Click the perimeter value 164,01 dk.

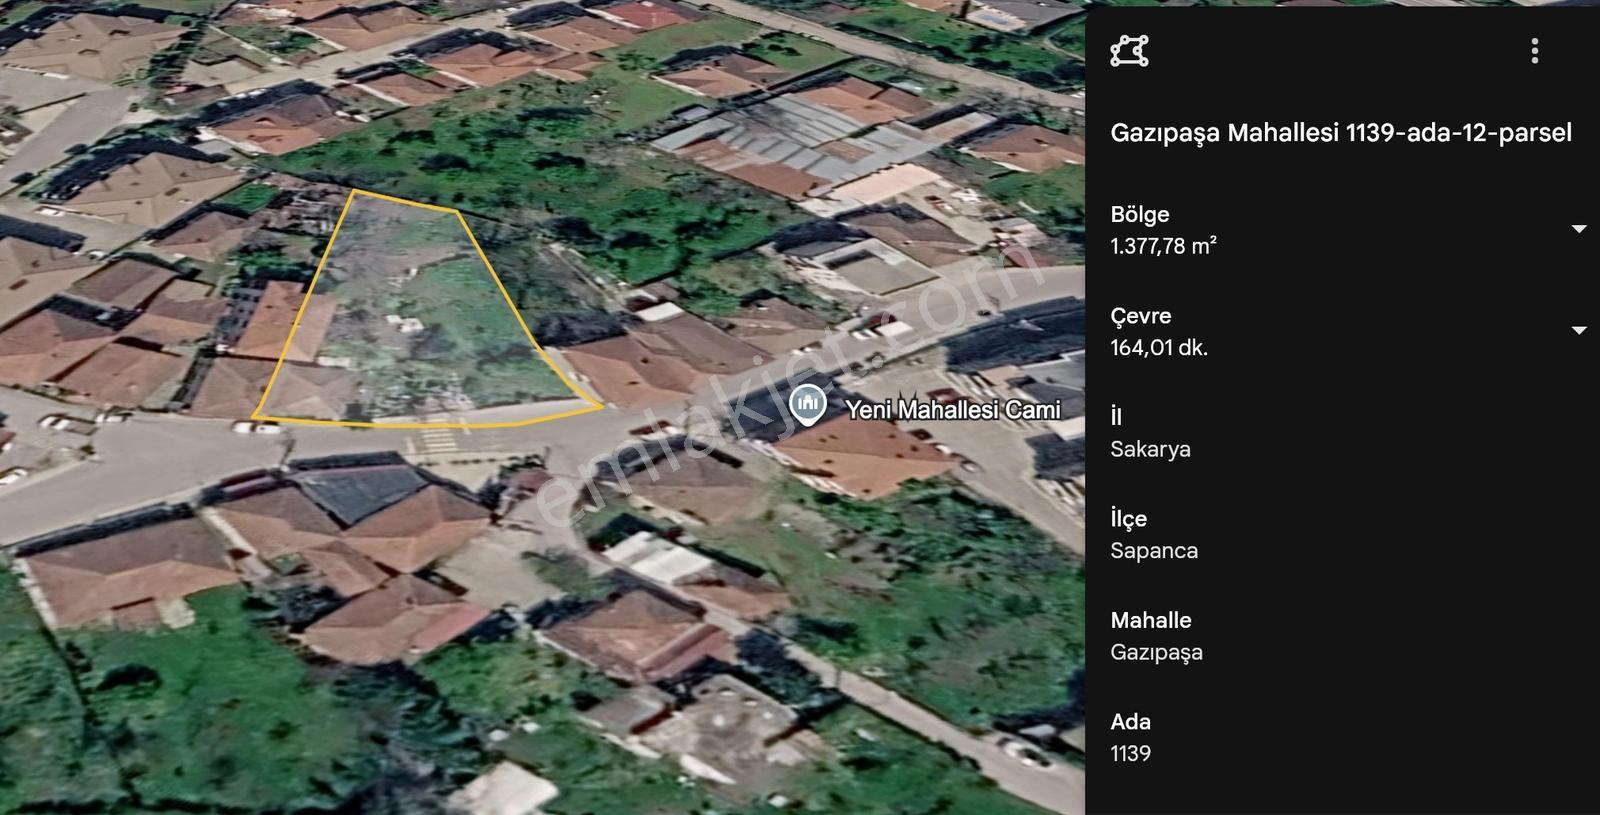pos(1159,348)
